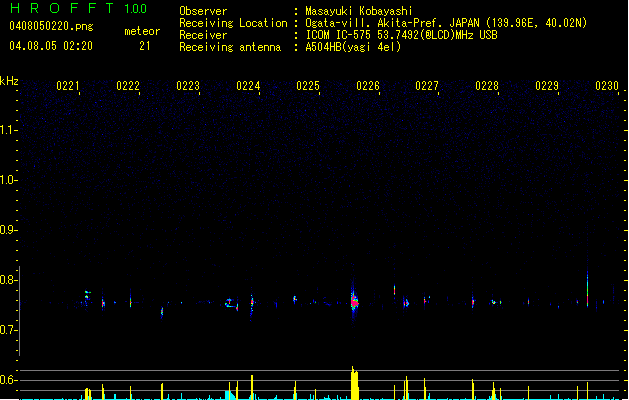Select the A504HB(yagi 4el) antenna text

coord(353,47)
